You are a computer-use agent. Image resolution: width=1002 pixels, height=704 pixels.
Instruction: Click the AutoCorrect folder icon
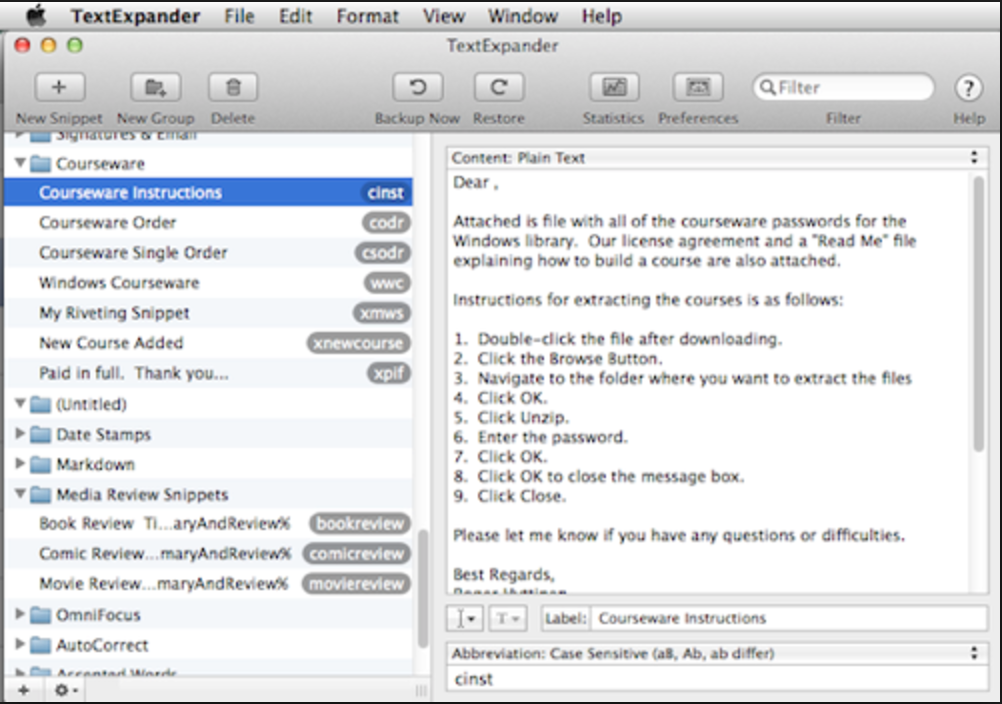point(41,645)
